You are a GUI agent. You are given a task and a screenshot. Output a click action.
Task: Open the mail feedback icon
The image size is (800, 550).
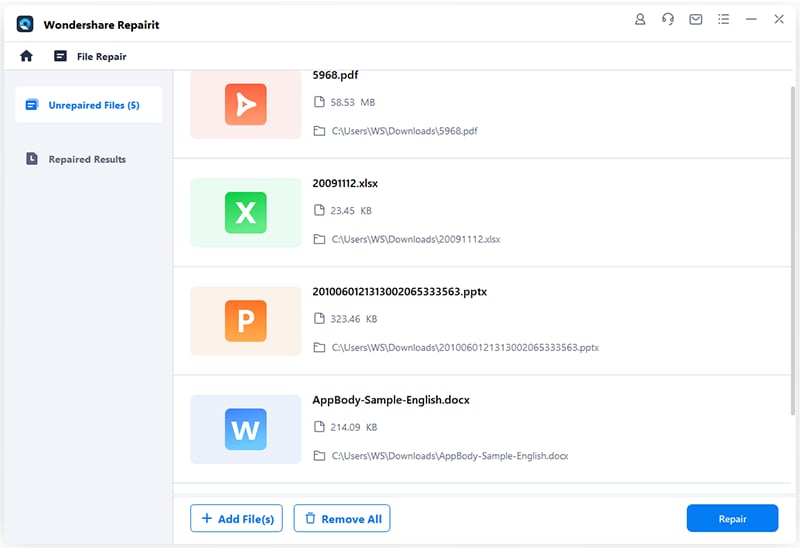pyautogui.click(x=695, y=19)
